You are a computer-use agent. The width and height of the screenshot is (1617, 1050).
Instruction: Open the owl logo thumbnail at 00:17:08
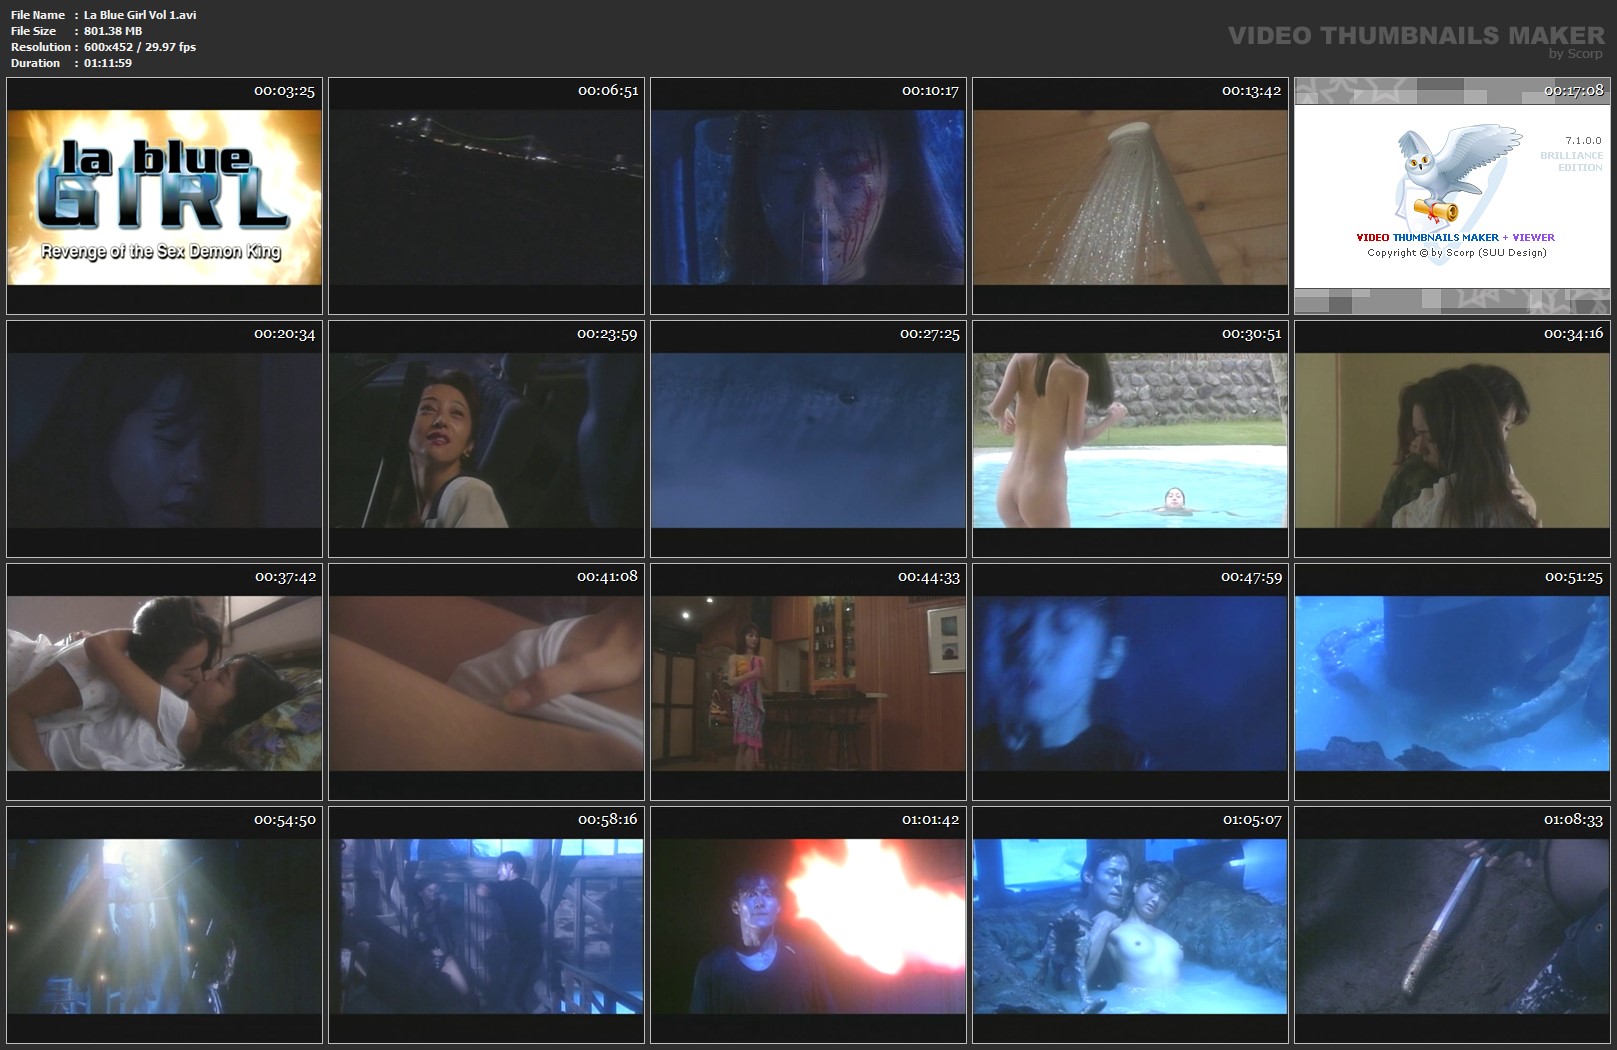pos(1452,196)
